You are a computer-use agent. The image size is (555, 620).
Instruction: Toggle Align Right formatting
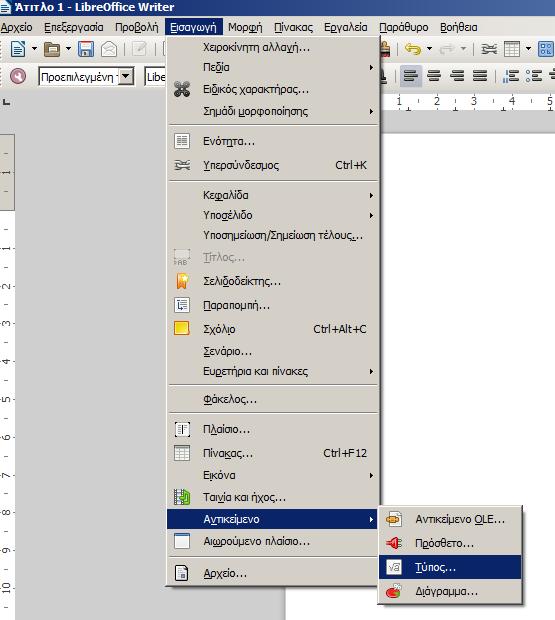pyautogui.click(x=457, y=76)
